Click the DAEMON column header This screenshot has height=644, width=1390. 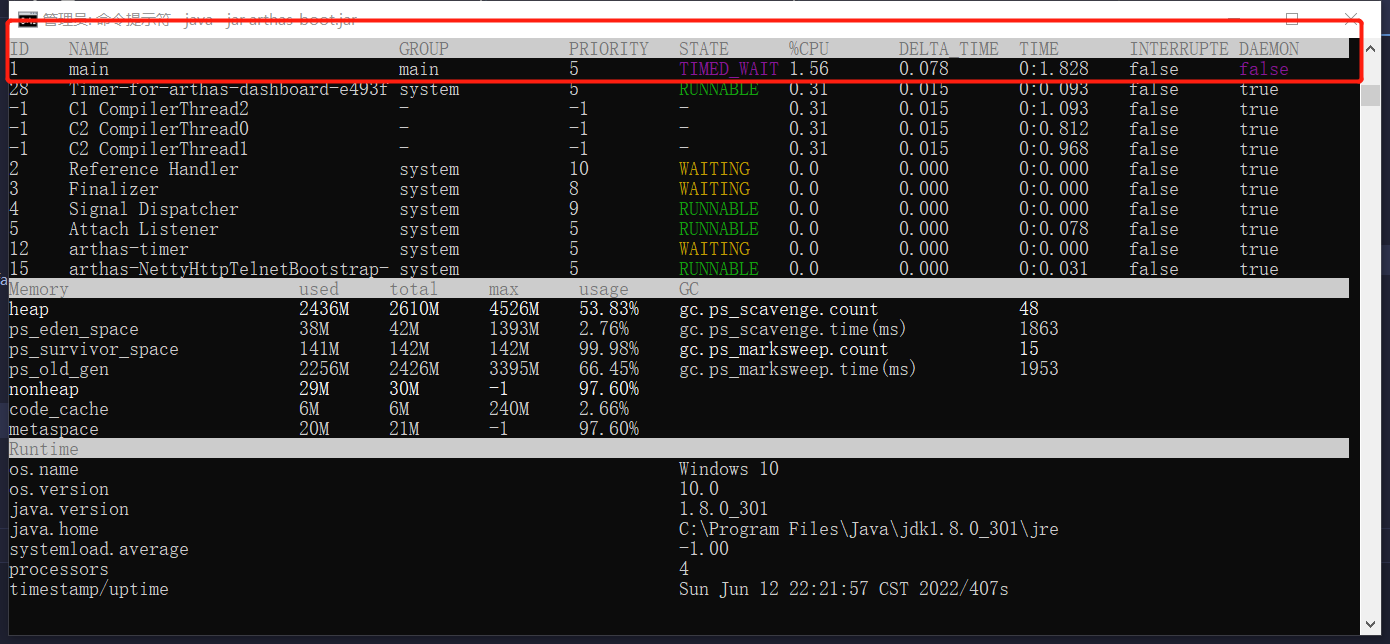1269,49
